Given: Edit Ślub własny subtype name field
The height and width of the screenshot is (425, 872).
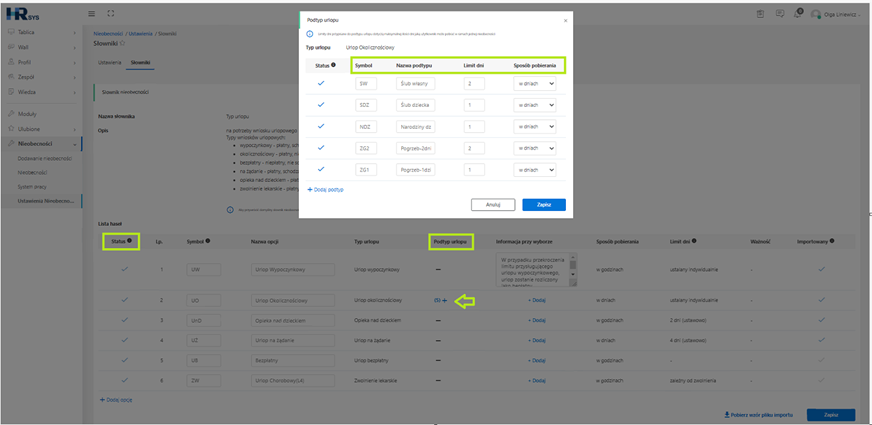Looking at the screenshot, I should 415,83.
